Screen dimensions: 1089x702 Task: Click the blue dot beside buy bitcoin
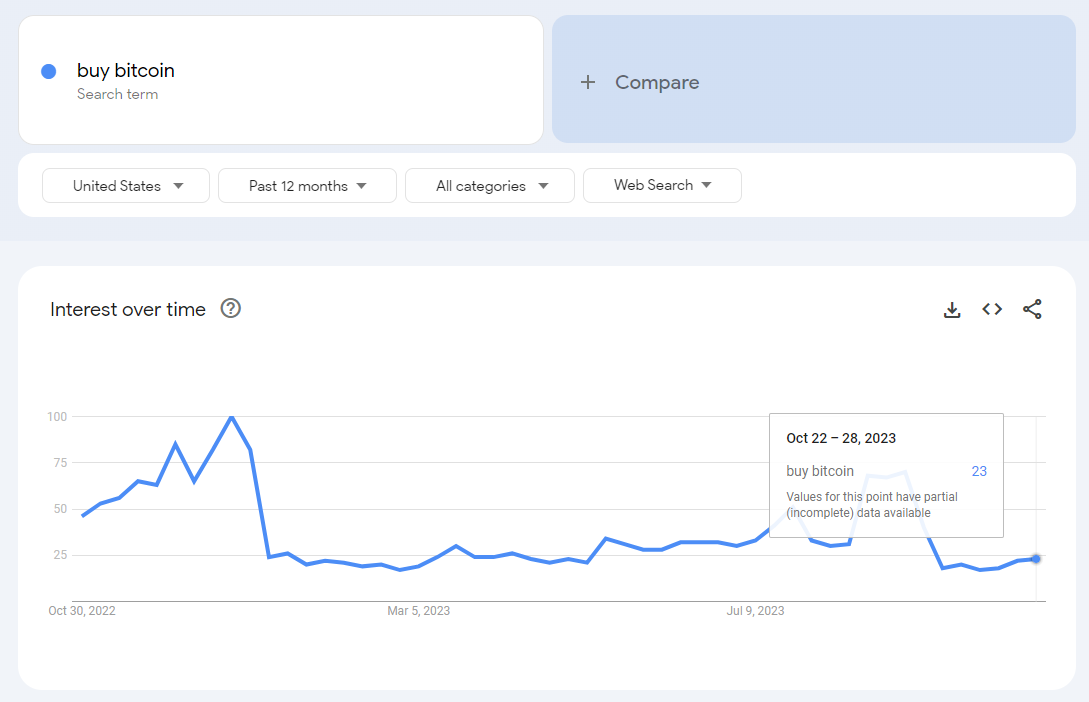coord(48,71)
